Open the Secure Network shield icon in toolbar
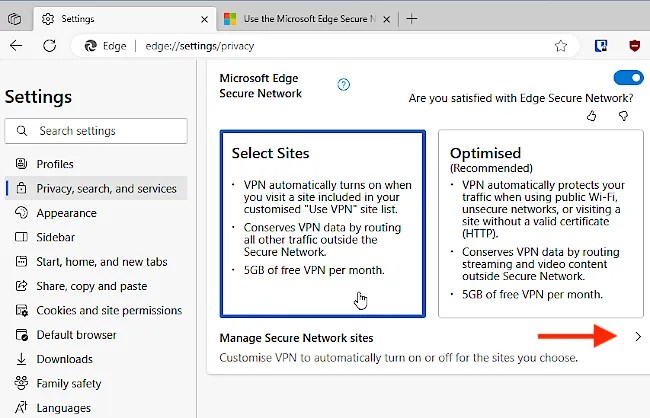This screenshot has height=418, width=650. coord(601,46)
